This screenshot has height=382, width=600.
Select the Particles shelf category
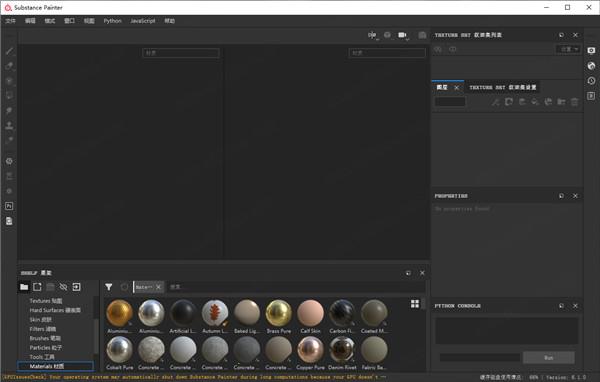(46, 348)
